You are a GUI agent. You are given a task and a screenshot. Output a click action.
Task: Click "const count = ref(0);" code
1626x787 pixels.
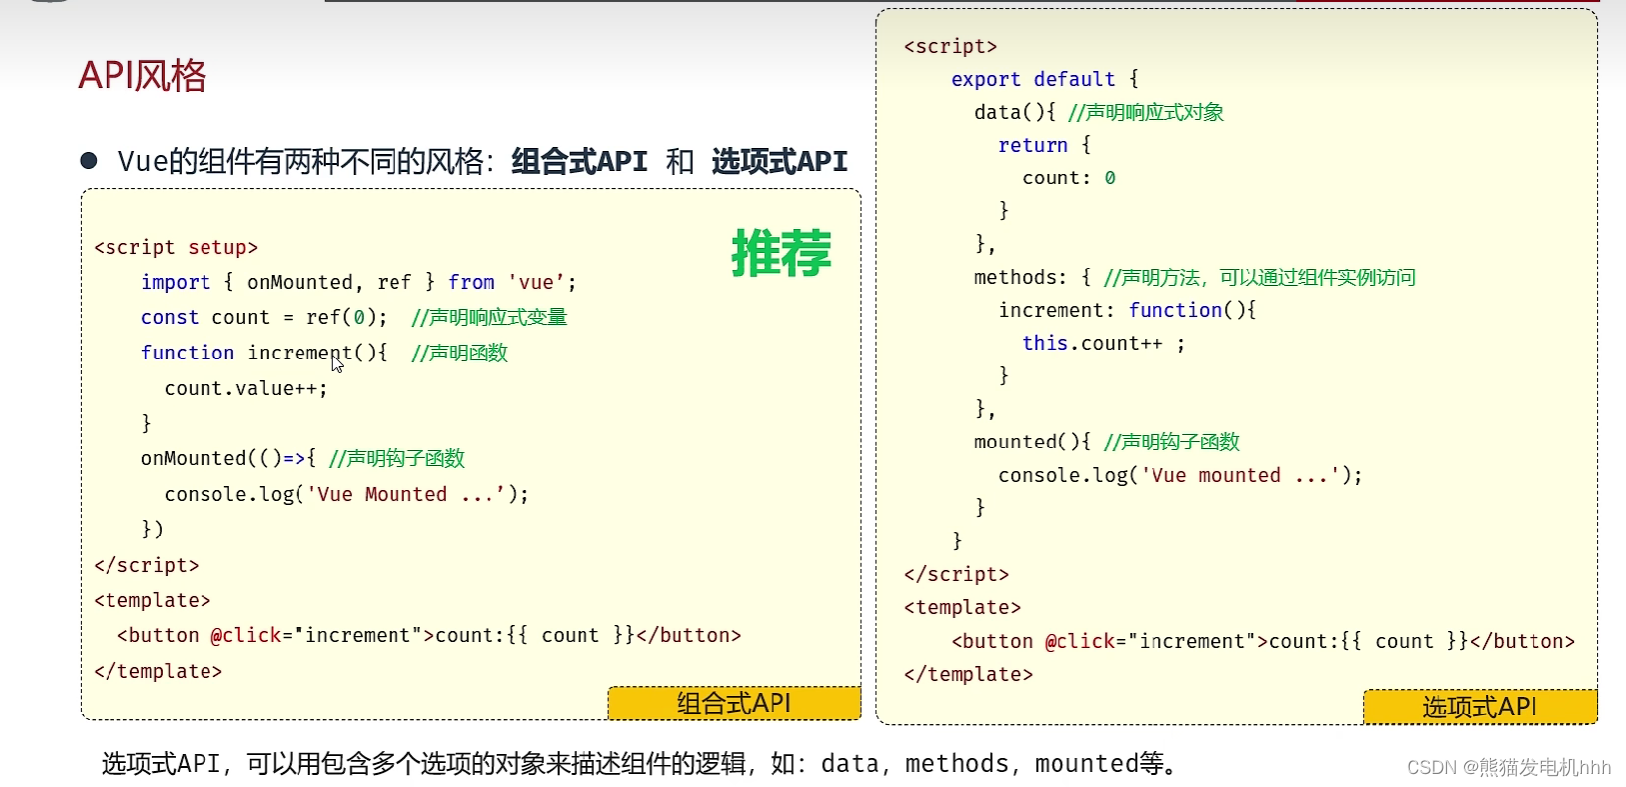[x=264, y=317]
